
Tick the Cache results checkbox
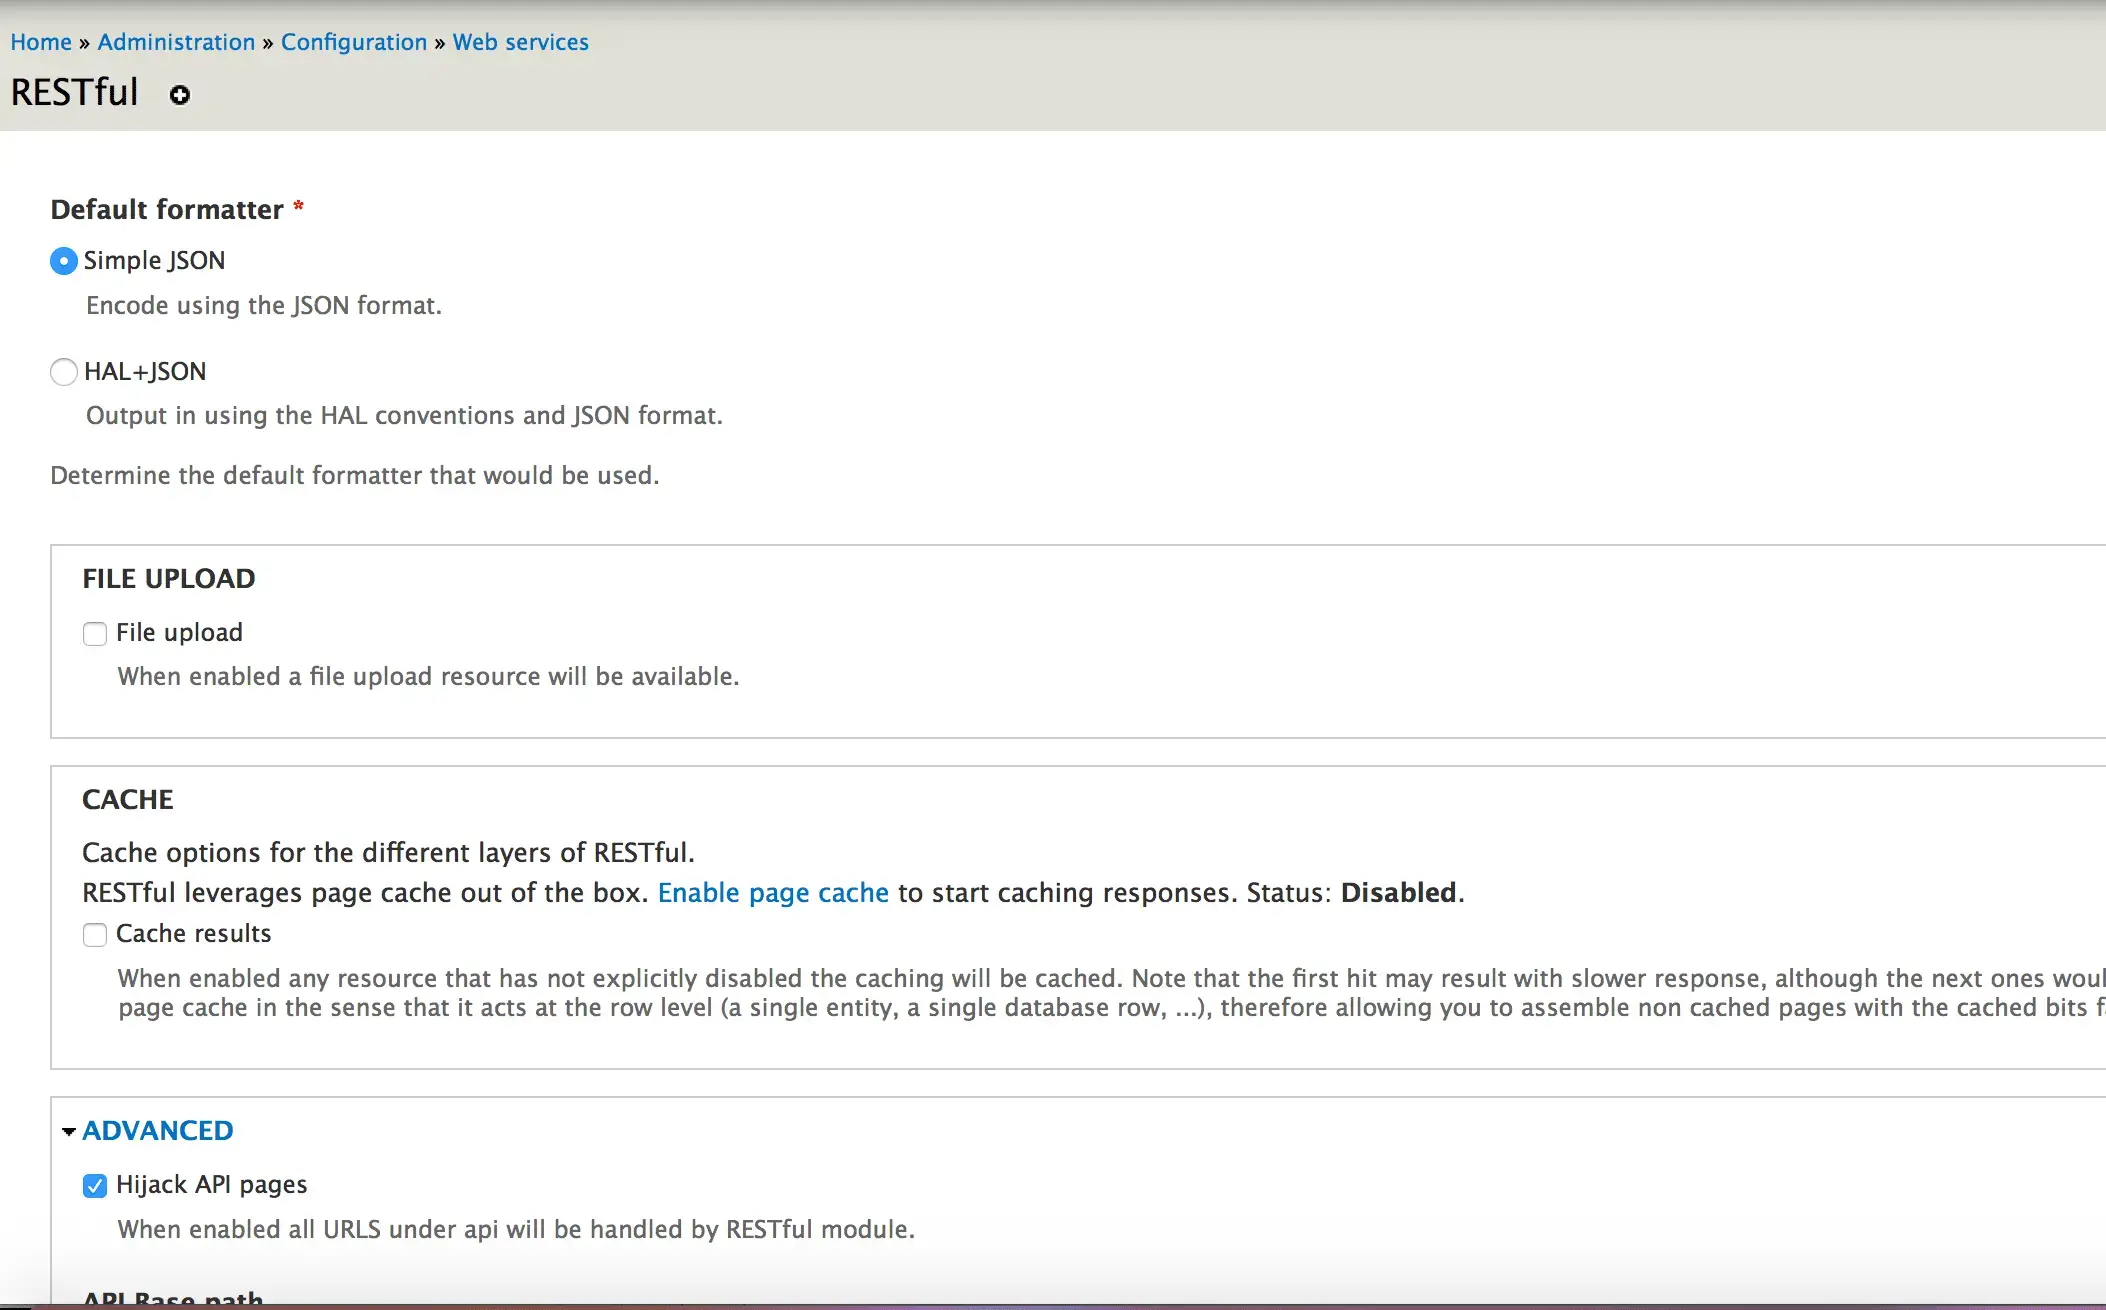pos(95,935)
